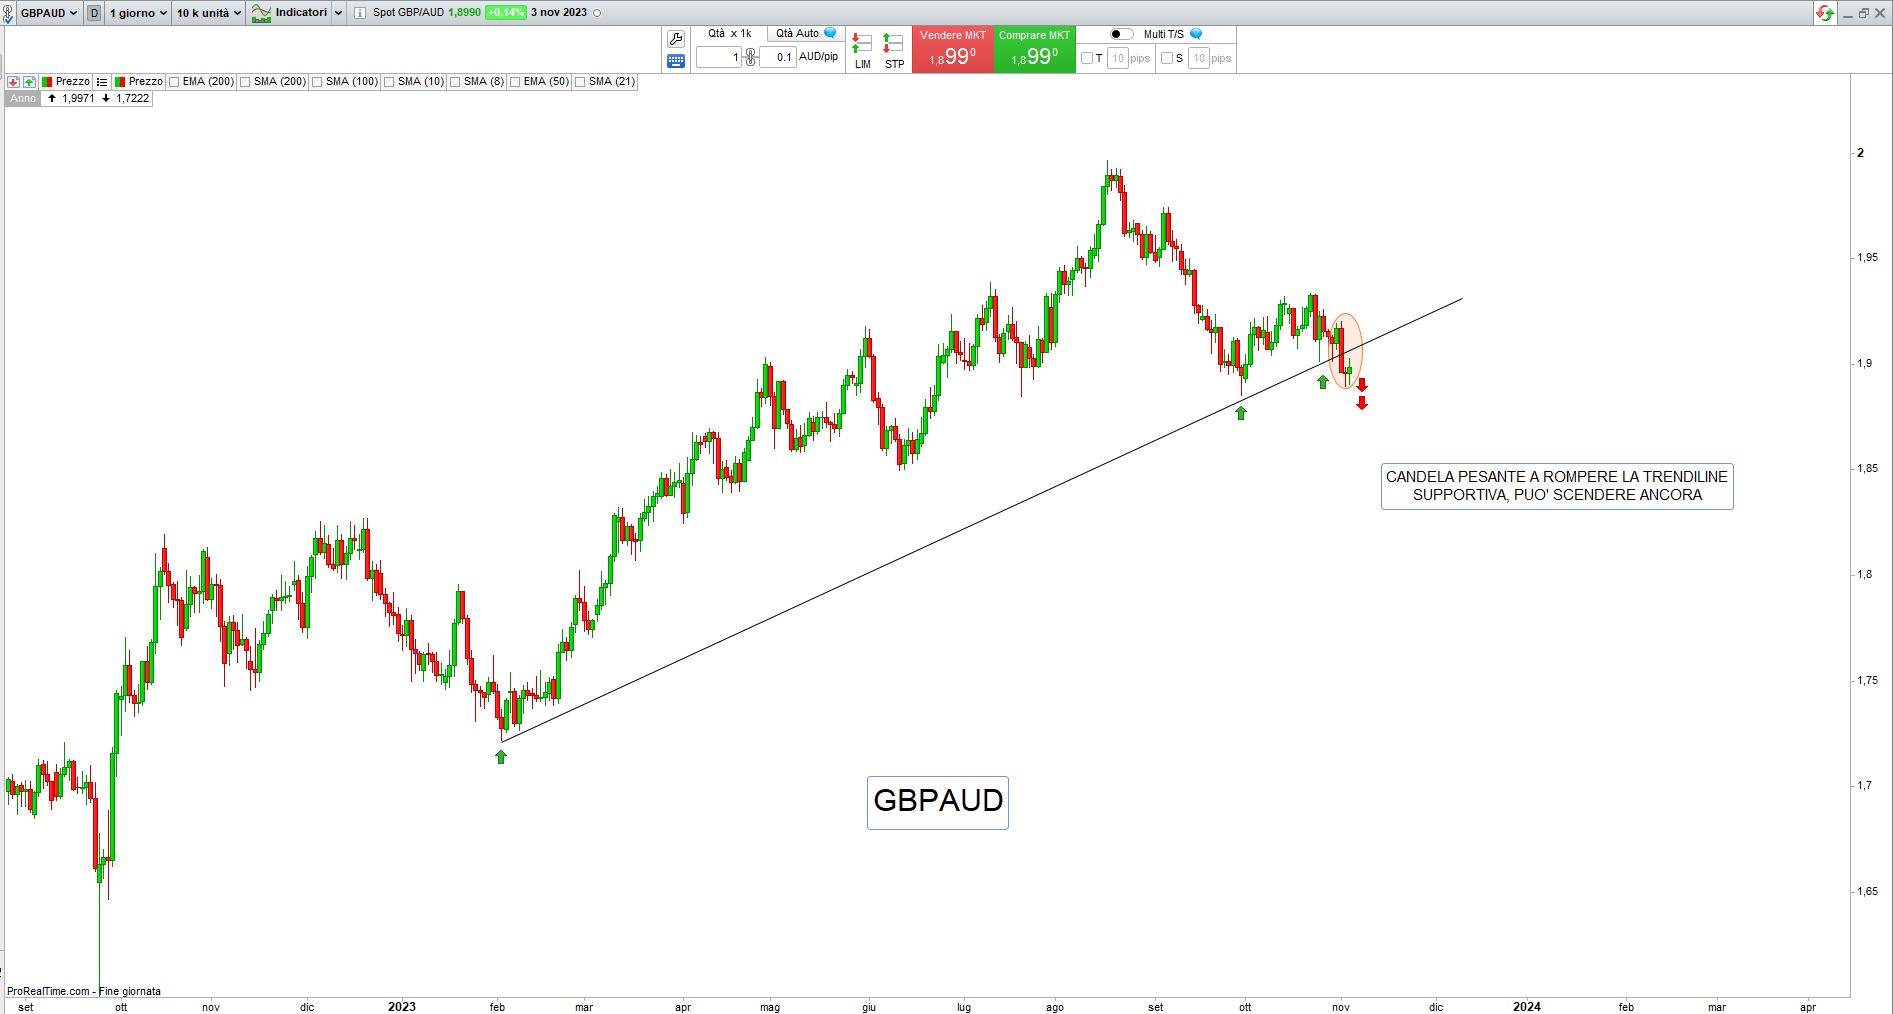Click the price list settings icon
1893x1014 pixels.
pos(102,82)
